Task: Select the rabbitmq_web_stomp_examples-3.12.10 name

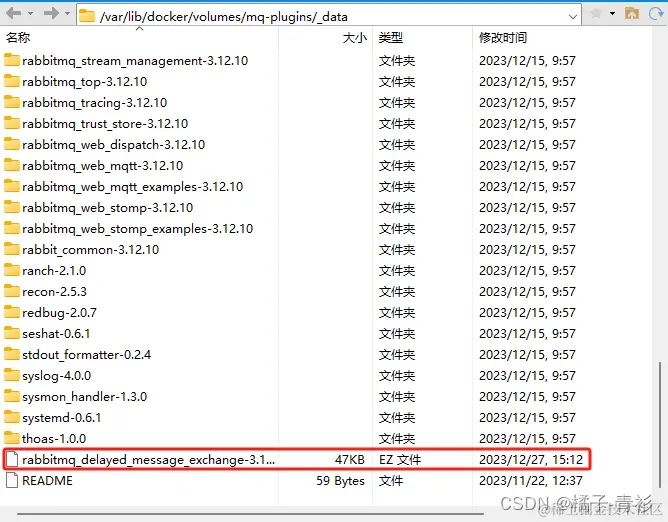Action: (x=138, y=229)
